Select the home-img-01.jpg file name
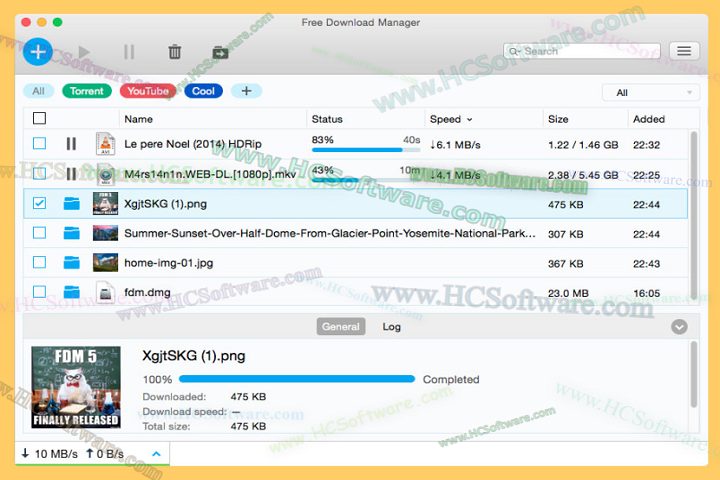This screenshot has width=720, height=480. (169, 263)
